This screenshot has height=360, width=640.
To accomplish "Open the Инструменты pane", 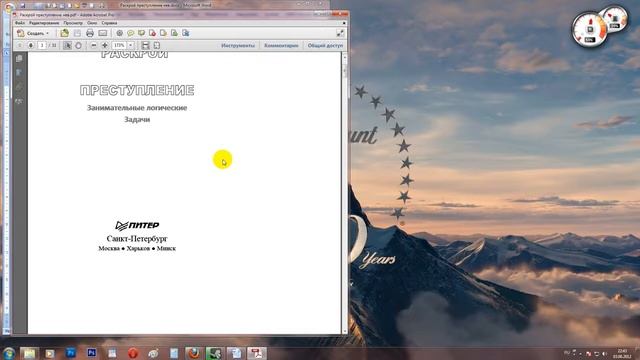I will coord(238,45).
